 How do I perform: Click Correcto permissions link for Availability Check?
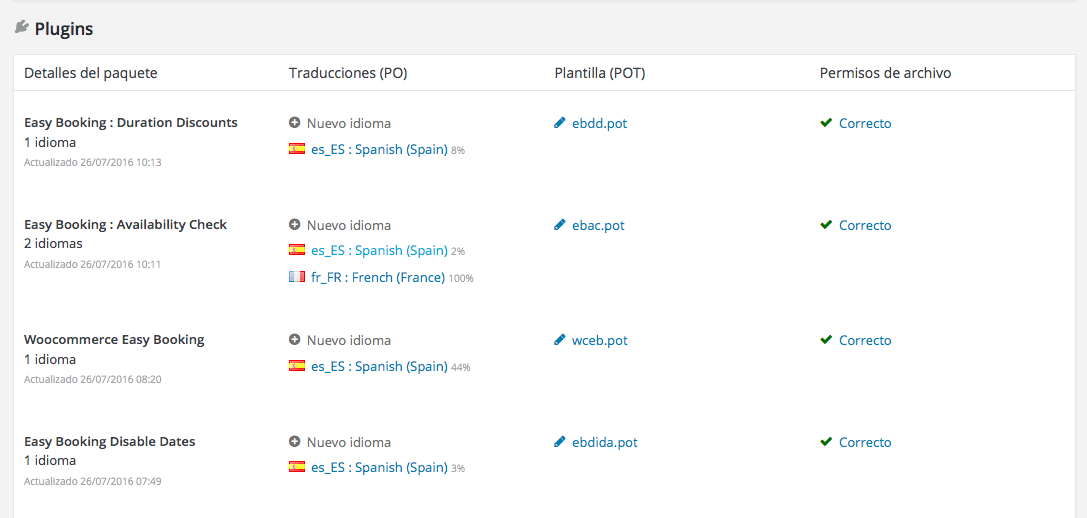pyautogui.click(x=865, y=225)
